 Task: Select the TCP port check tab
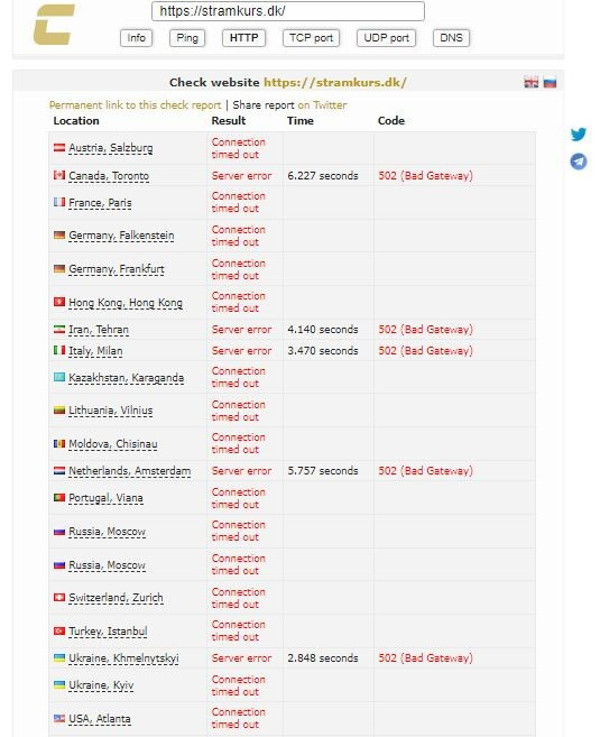tap(310, 38)
